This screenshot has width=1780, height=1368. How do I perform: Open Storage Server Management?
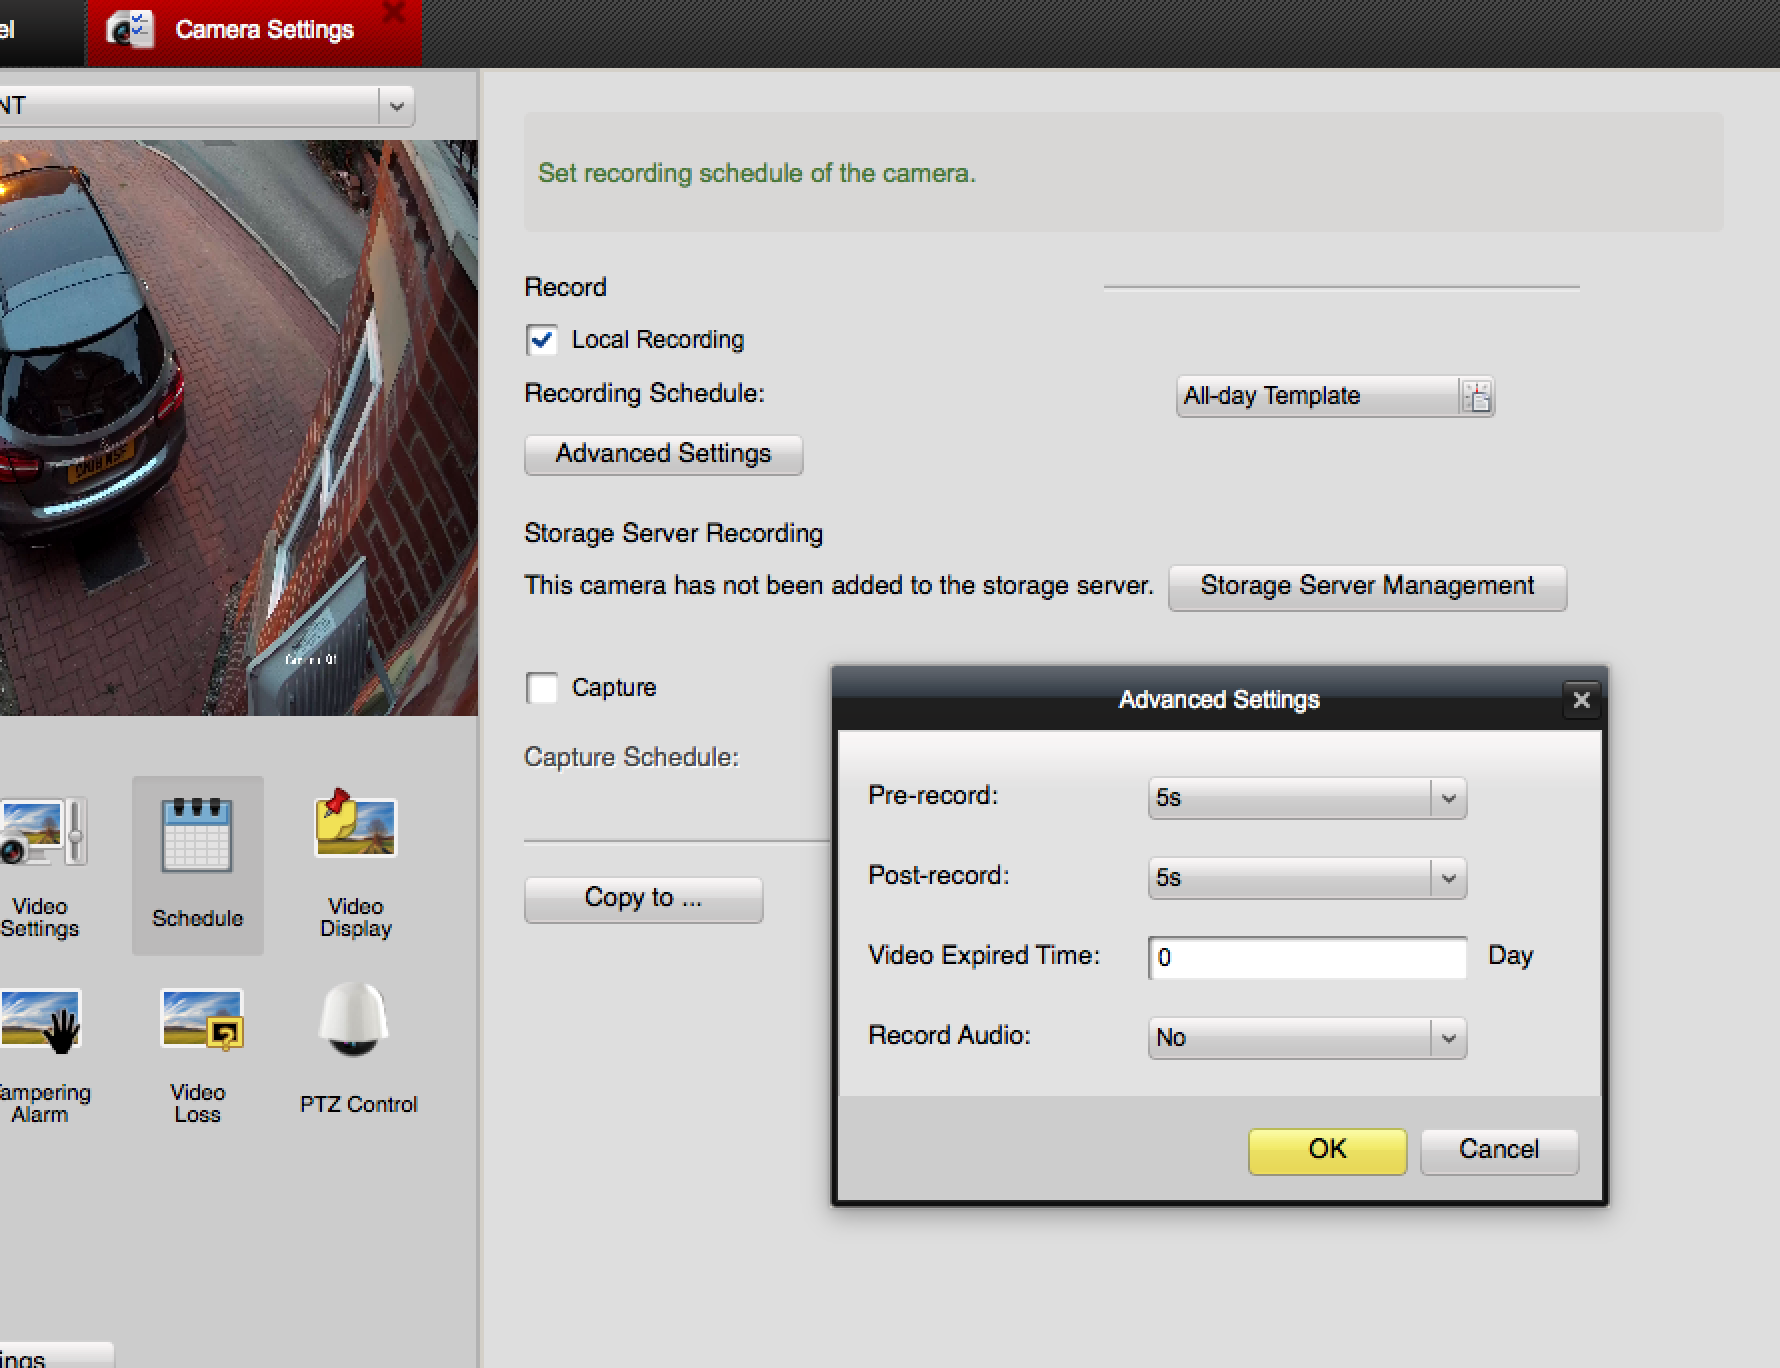point(1367,586)
